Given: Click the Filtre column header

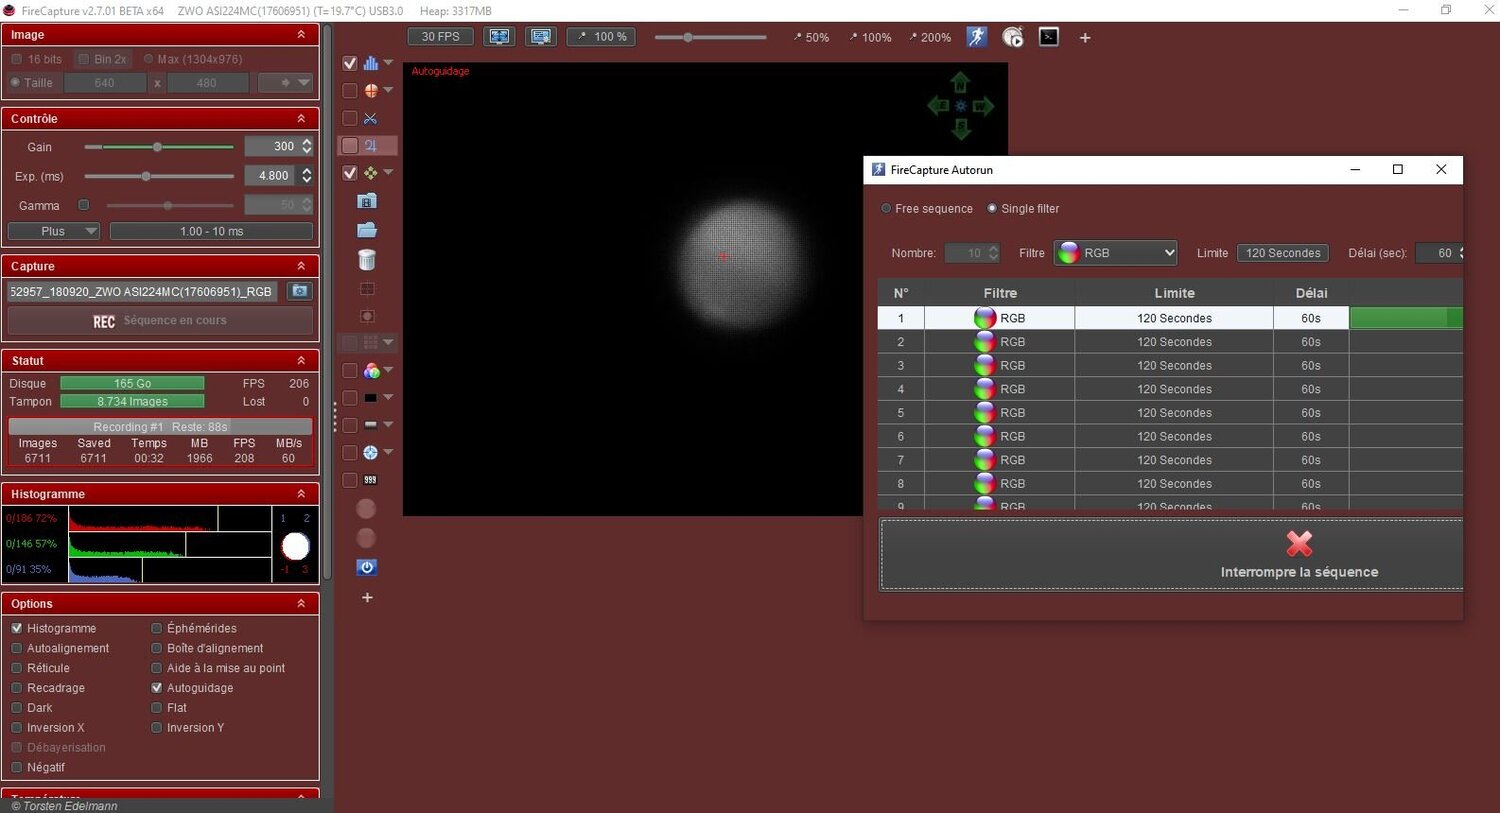Looking at the screenshot, I should click(x=1000, y=293).
